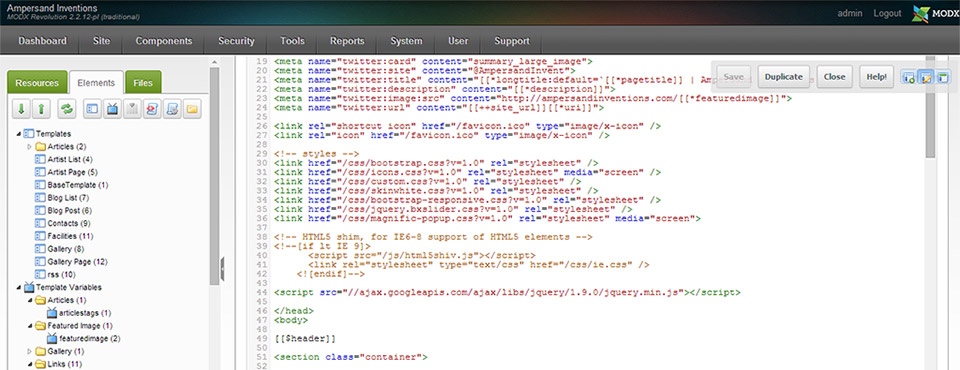Expand the Gallery (1) TV folder

coord(30,352)
